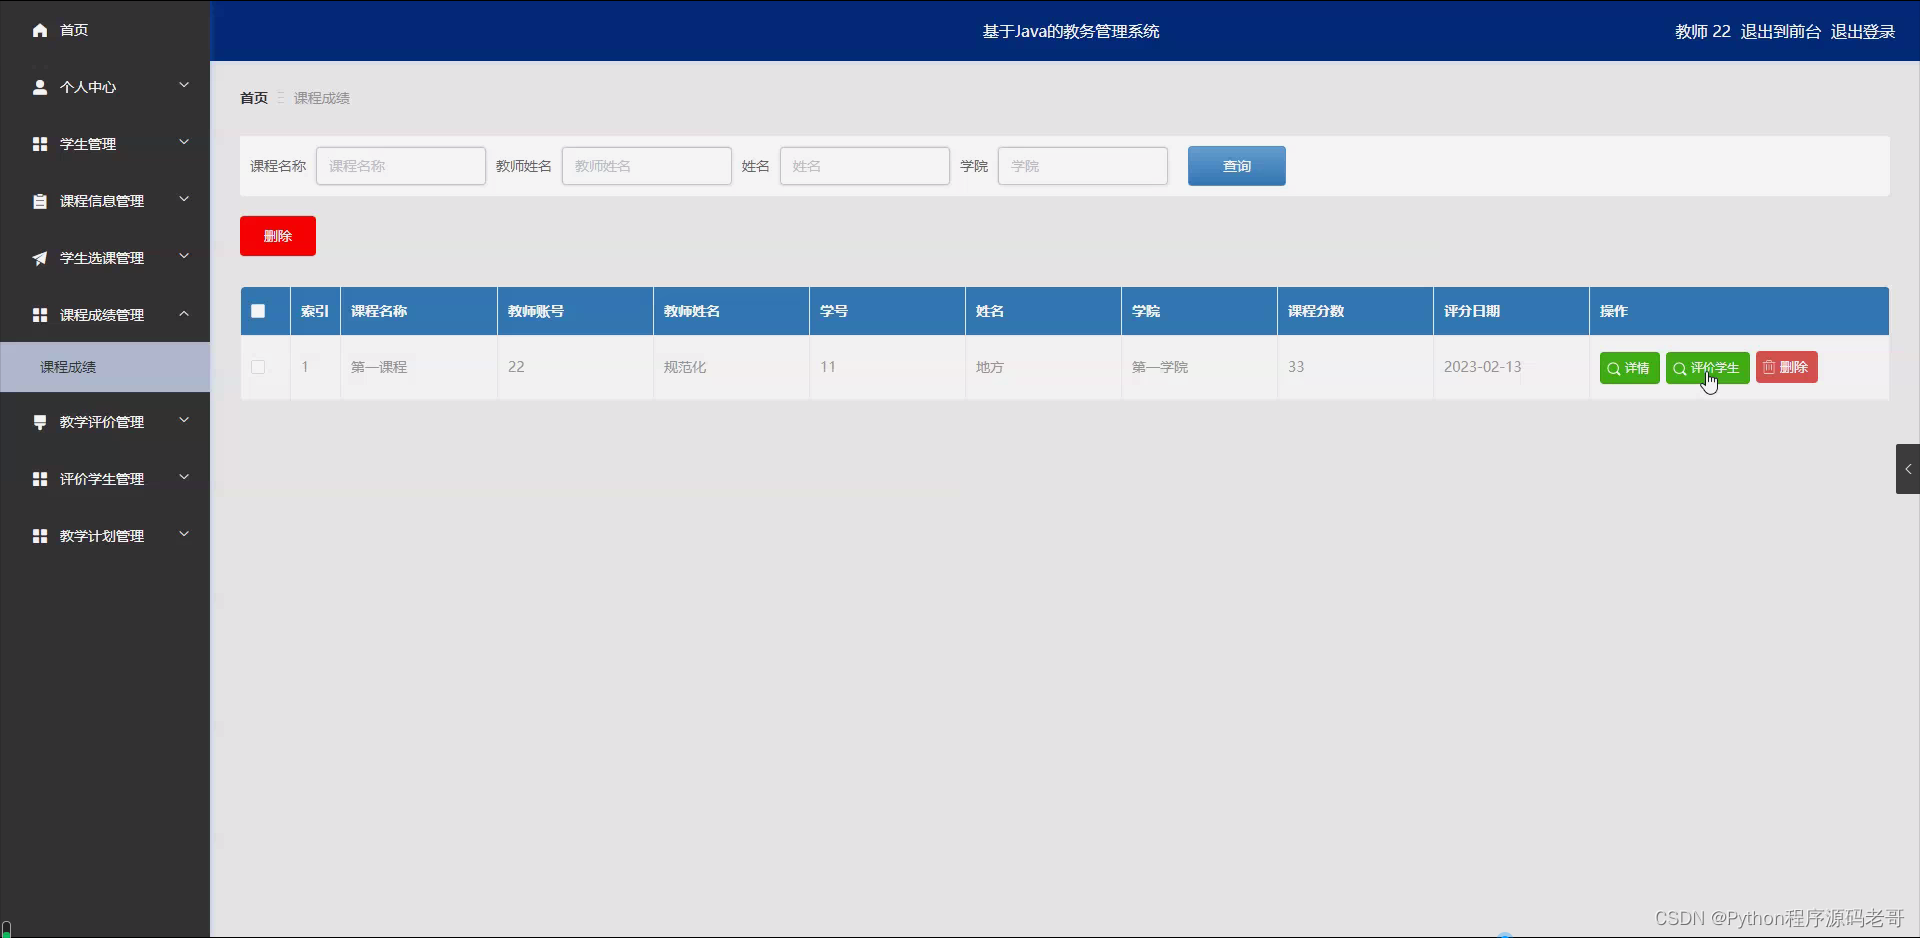The image size is (1920, 938).
Task: Select the 学生选课管理 paper-plane icon
Action: click(x=39, y=258)
